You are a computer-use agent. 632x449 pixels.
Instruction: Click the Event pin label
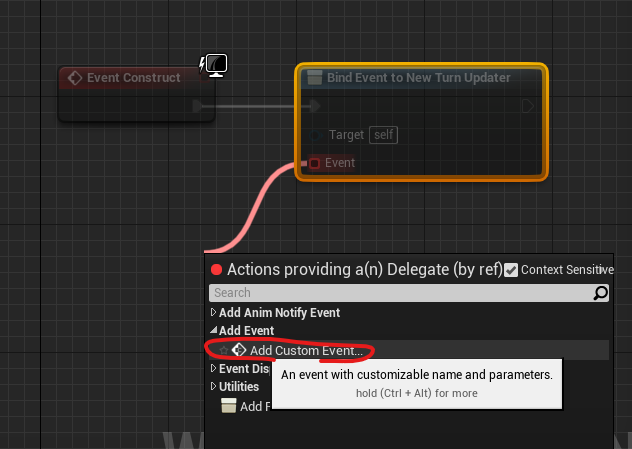coord(340,163)
